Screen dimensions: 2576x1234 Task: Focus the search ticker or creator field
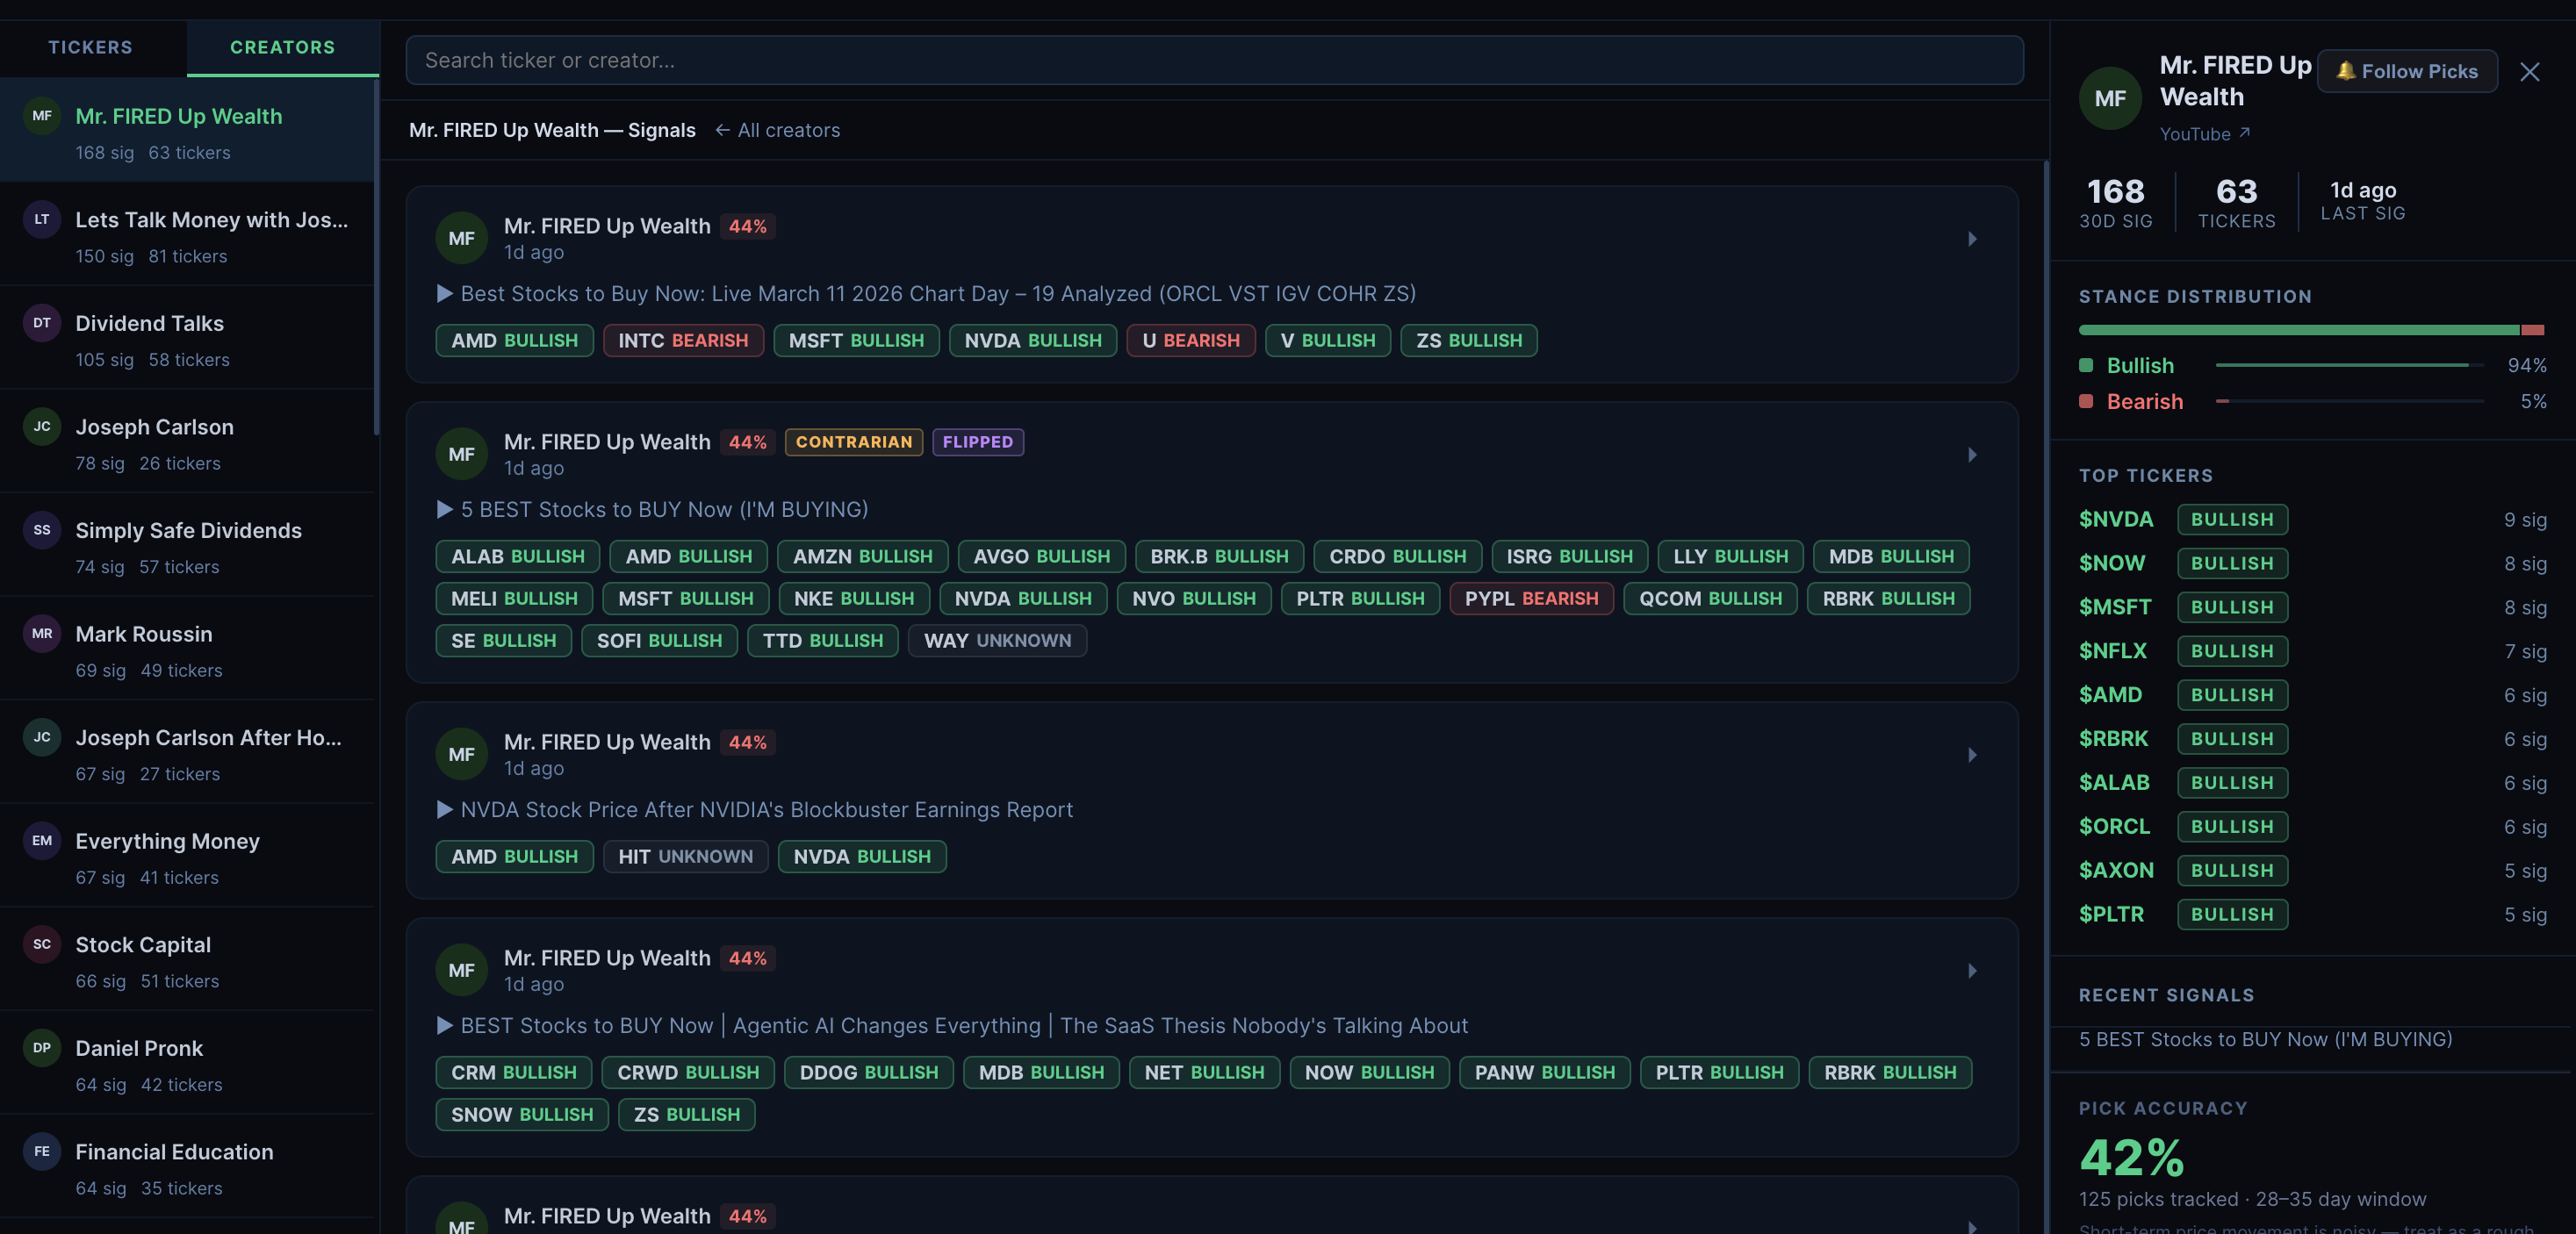click(1214, 60)
